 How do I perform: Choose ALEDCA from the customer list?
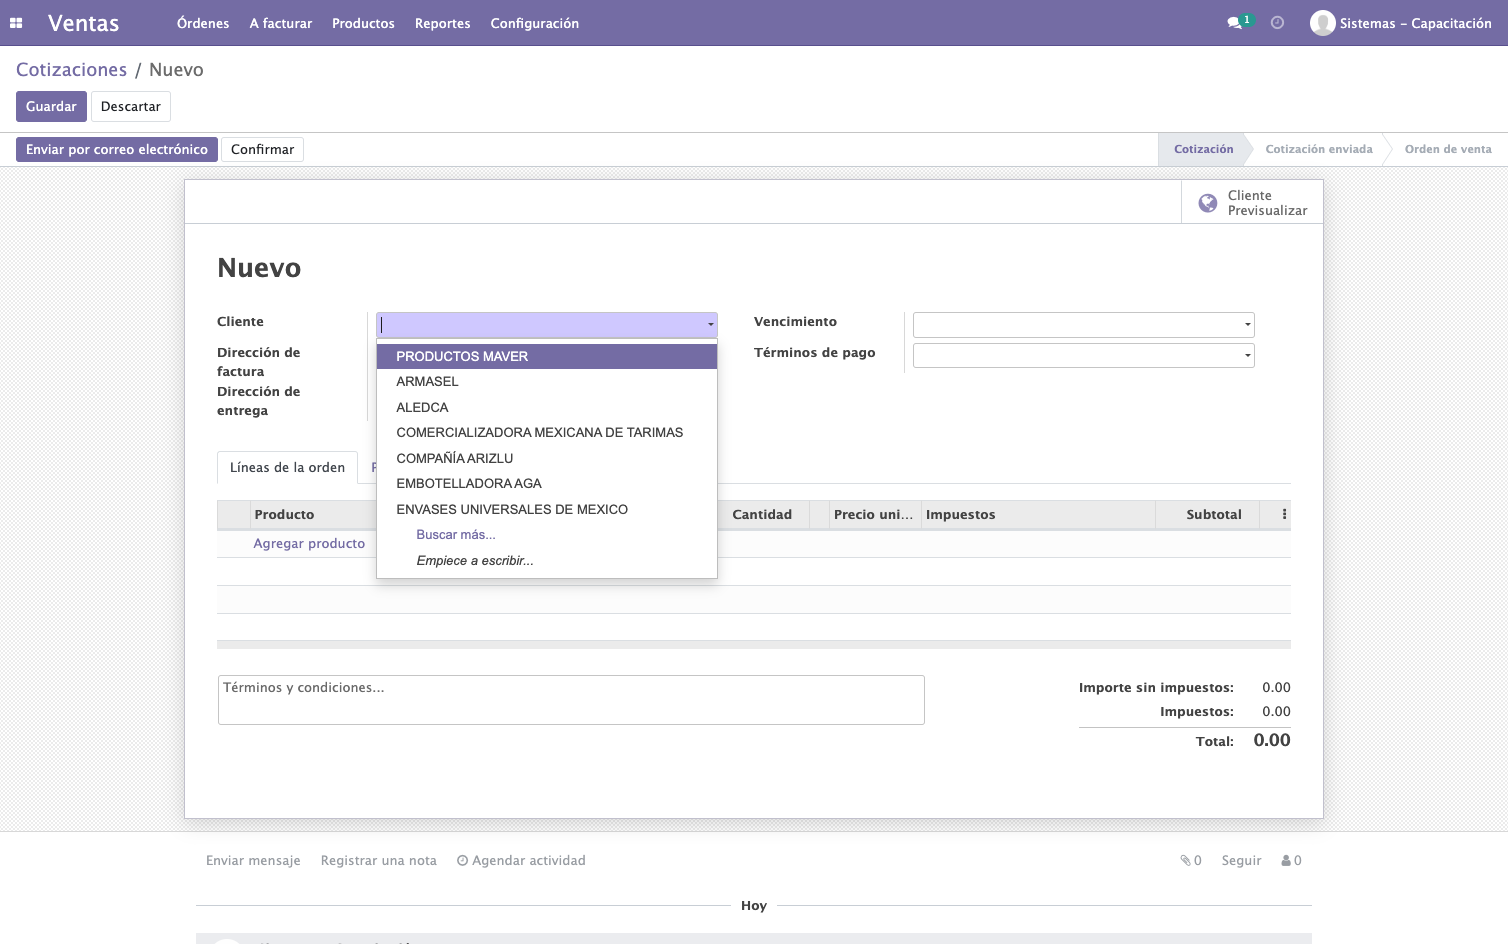[547, 407]
